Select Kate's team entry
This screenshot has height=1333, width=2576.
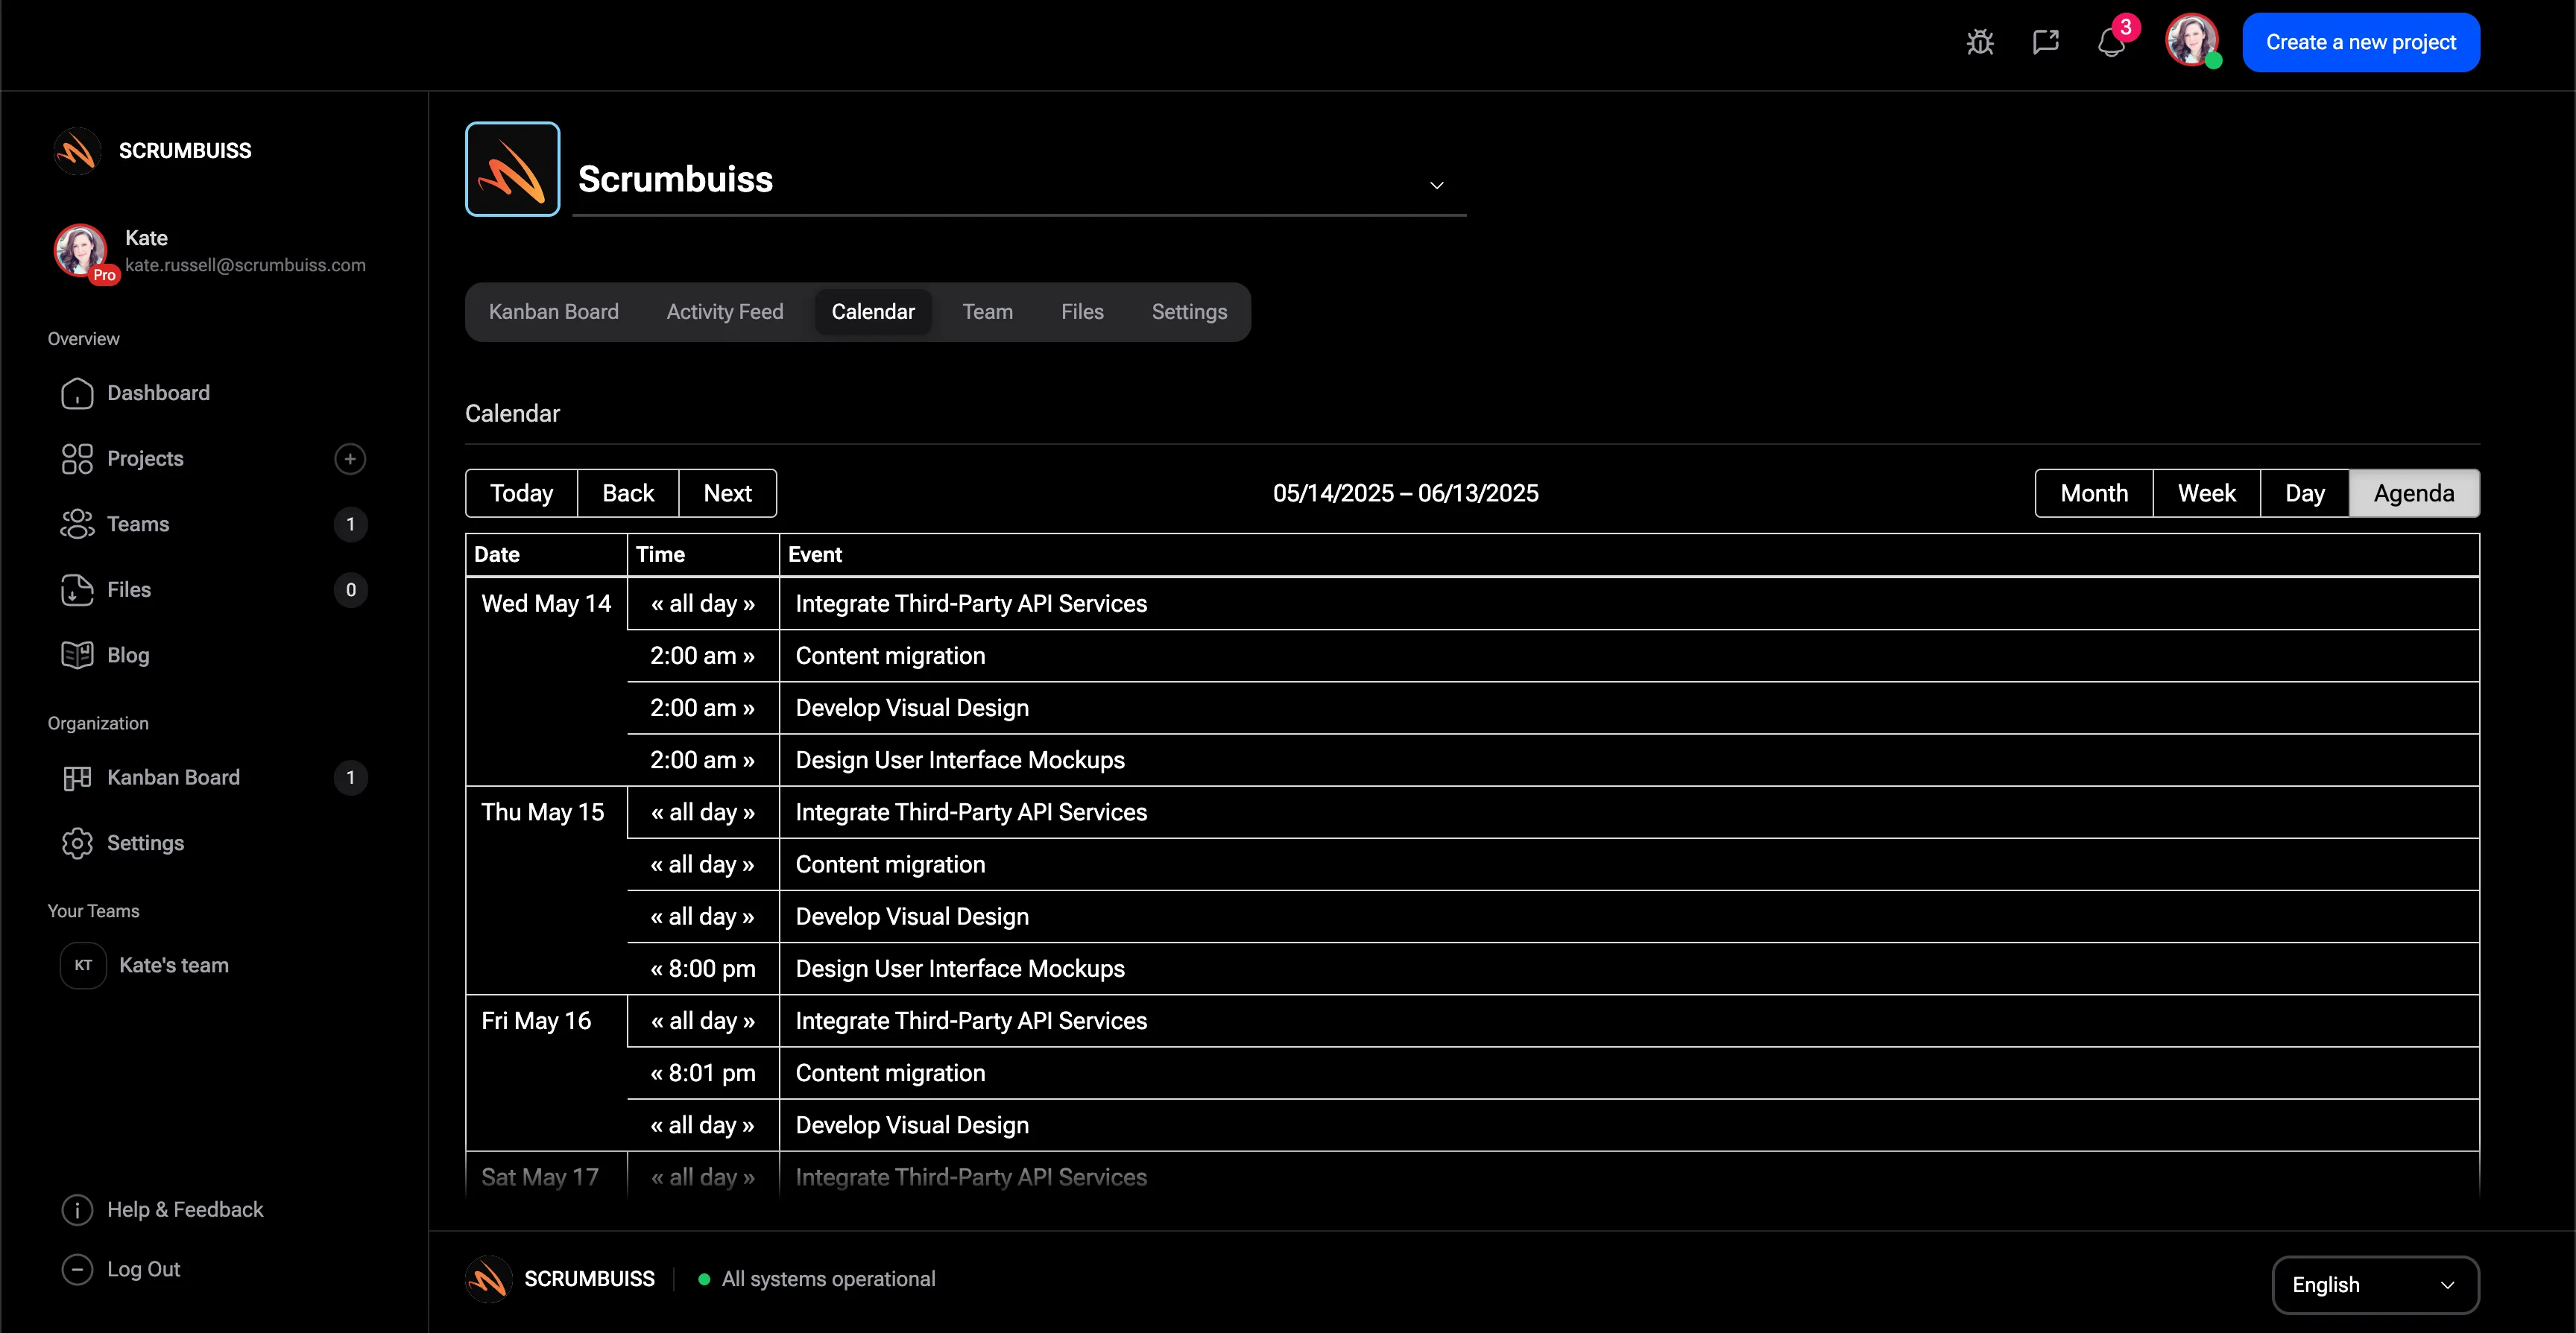point(173,965)
